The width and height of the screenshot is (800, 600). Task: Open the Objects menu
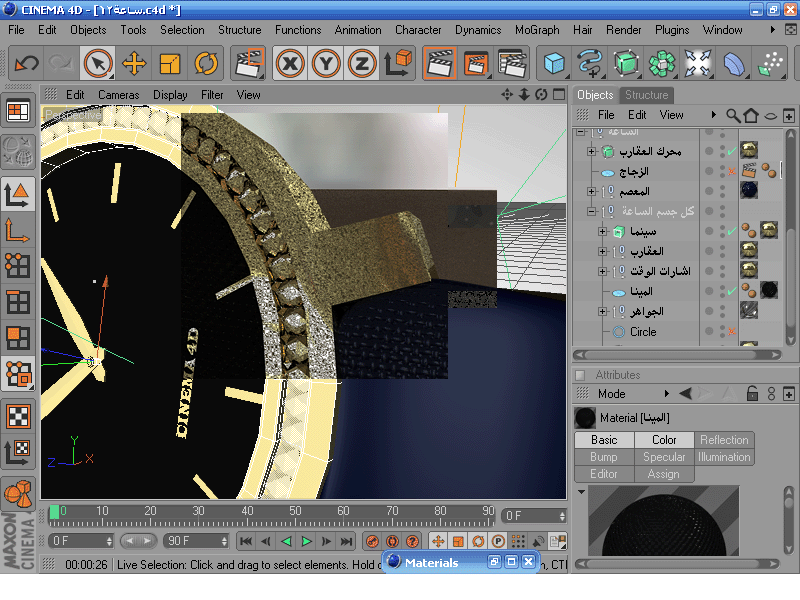(x=88, y=30)
